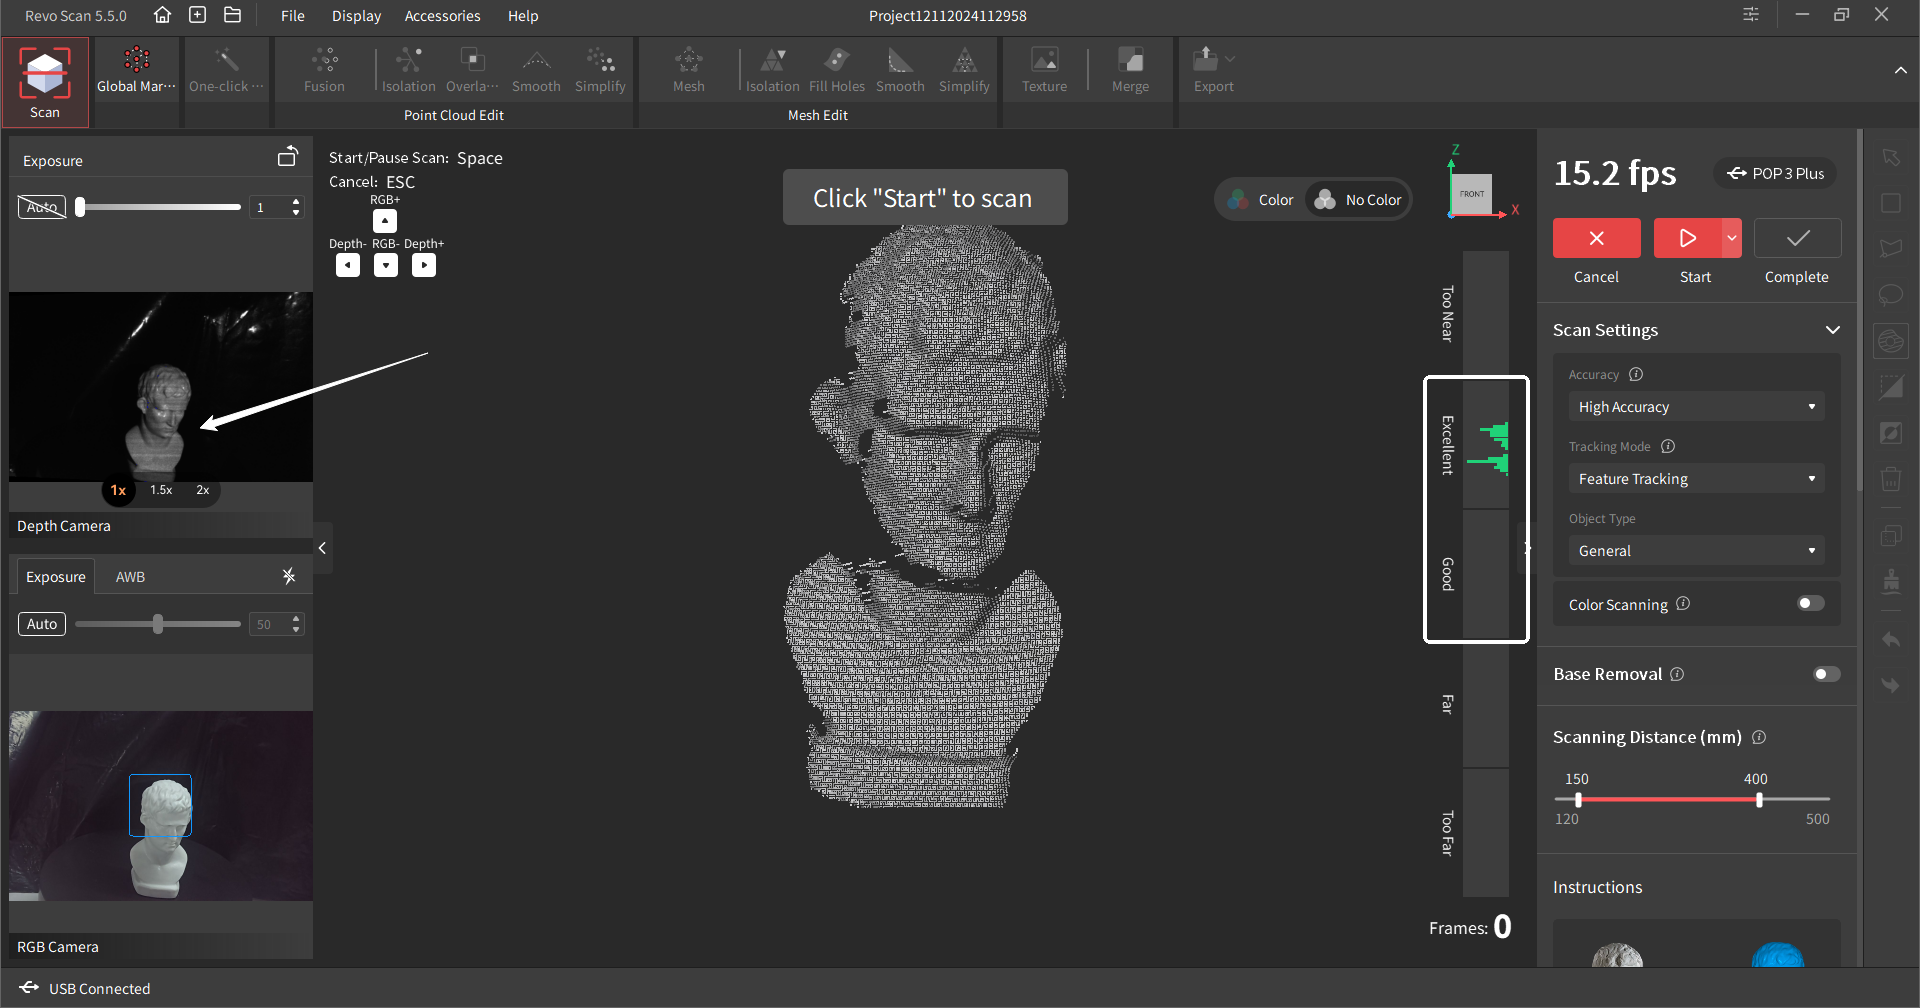Click the RGB+ up arrow button

[385, 221]
